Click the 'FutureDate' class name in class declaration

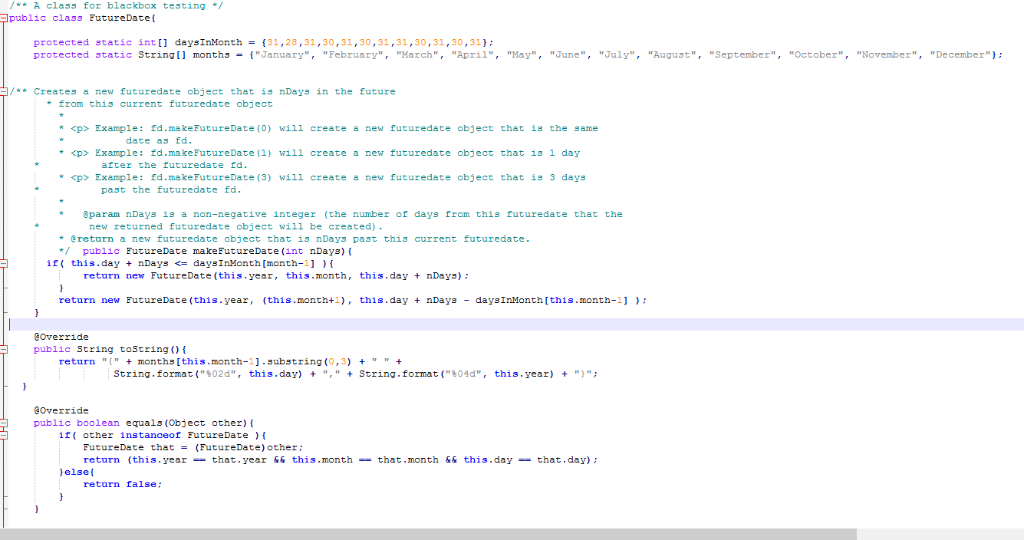[120, 18]
